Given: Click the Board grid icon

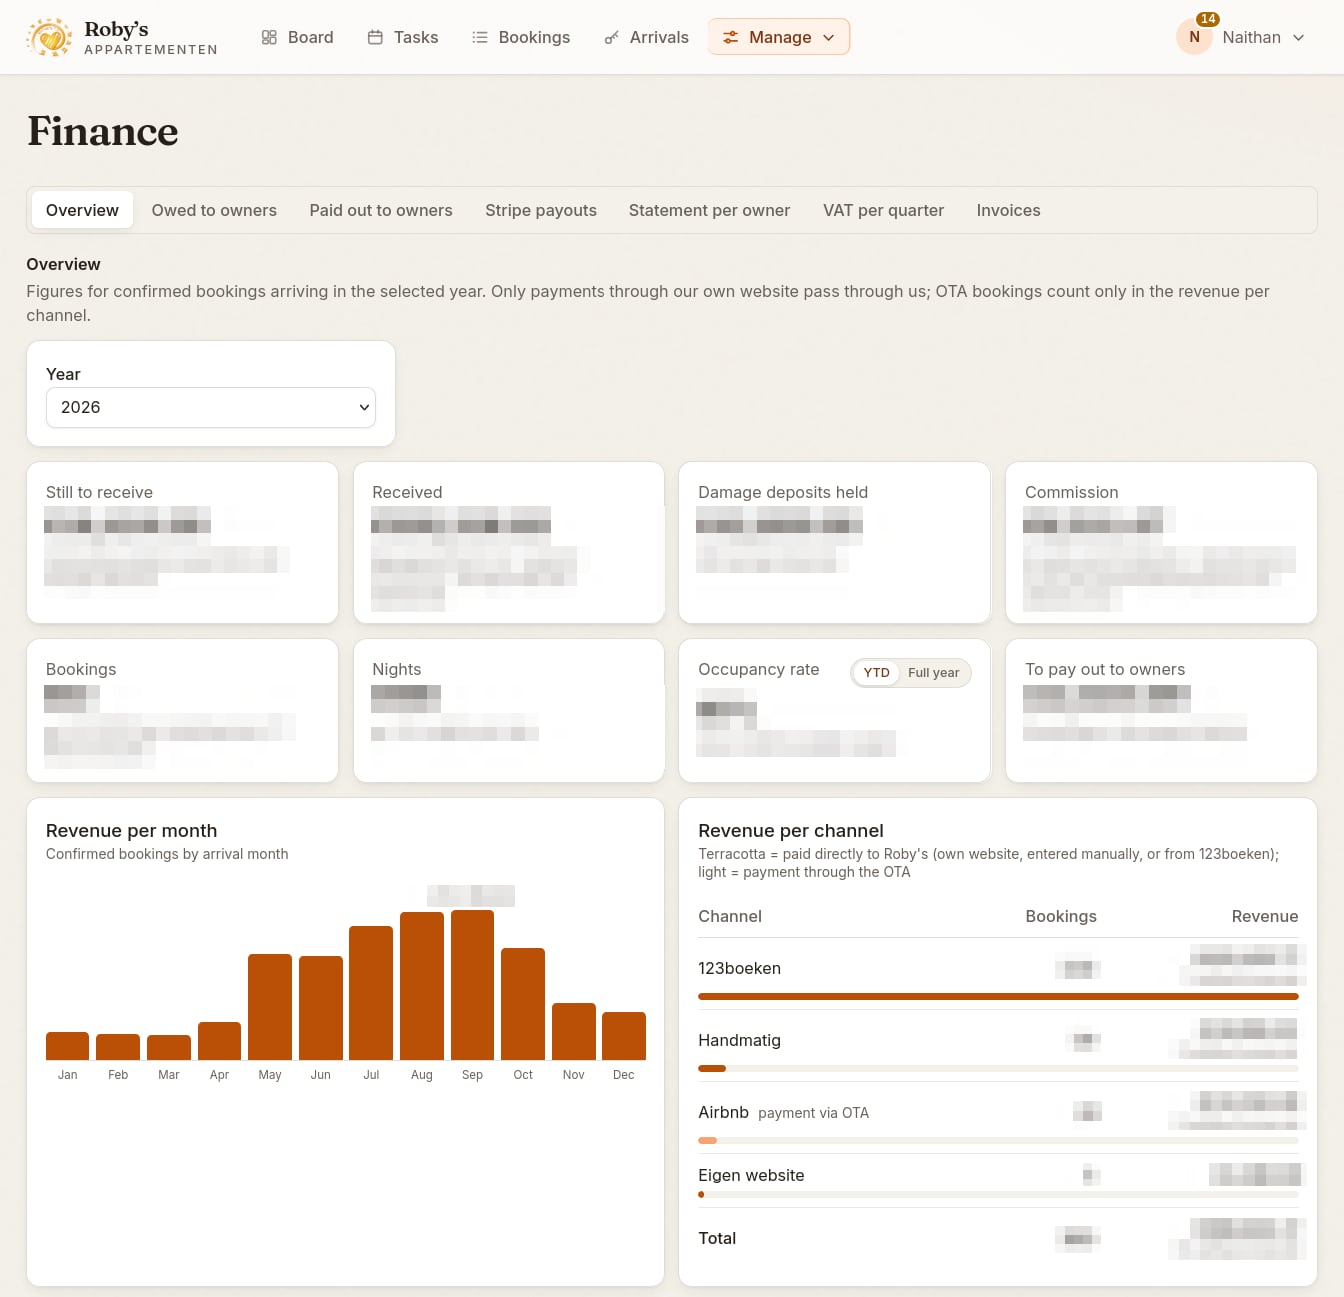Looking at the screenshot, I should pyautogui.click(x=269, y=37).
